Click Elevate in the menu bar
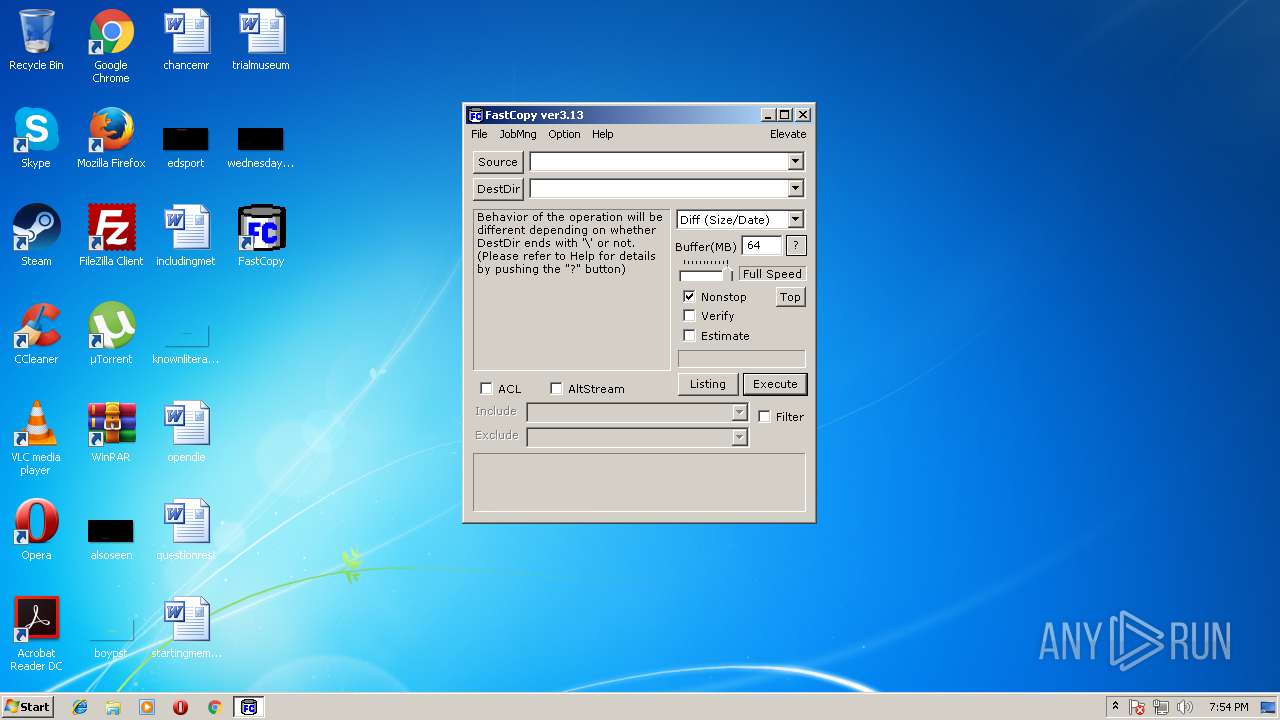1280x720 pixels. coord(788,134)
